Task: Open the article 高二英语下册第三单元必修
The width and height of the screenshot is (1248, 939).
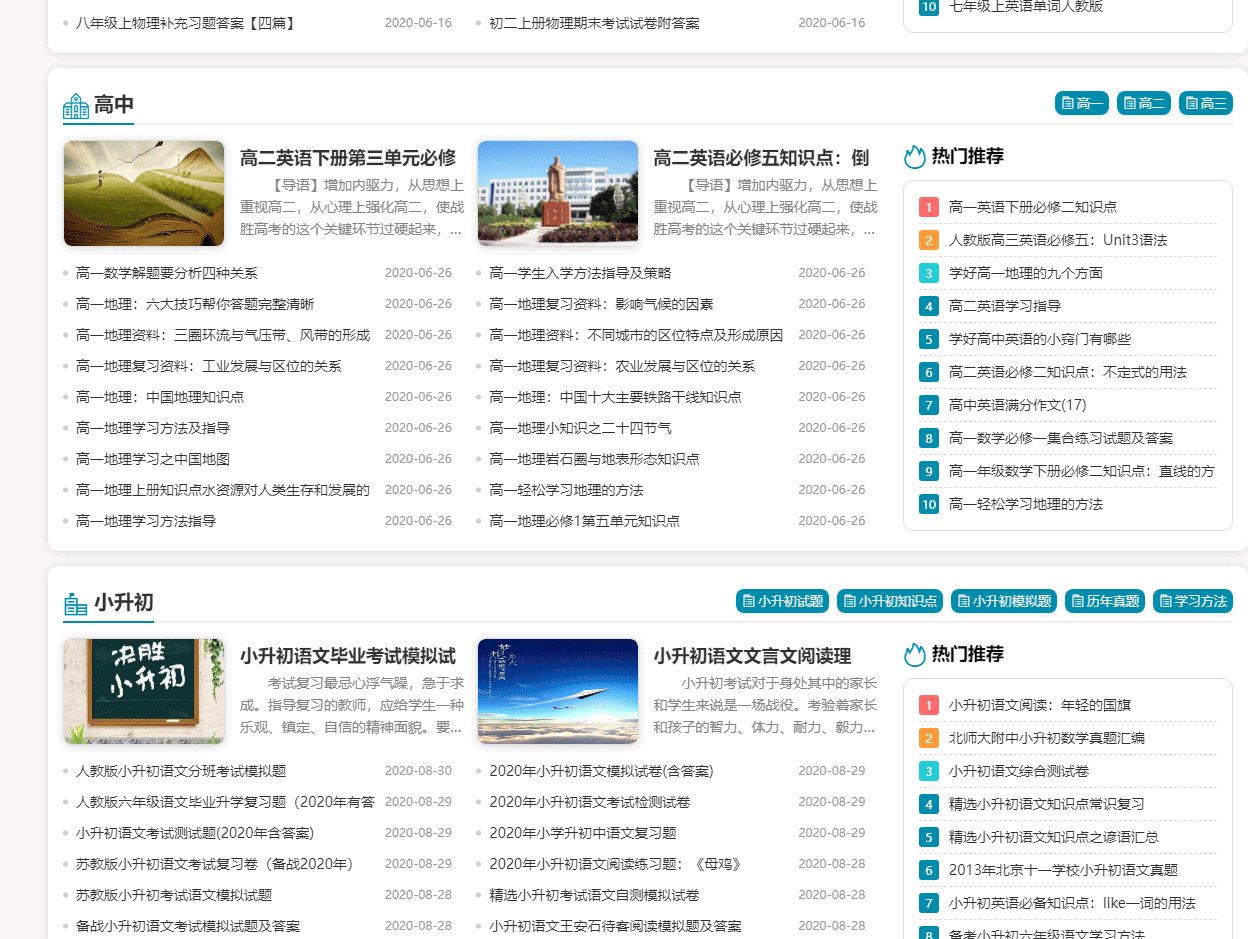Action: 346,155
